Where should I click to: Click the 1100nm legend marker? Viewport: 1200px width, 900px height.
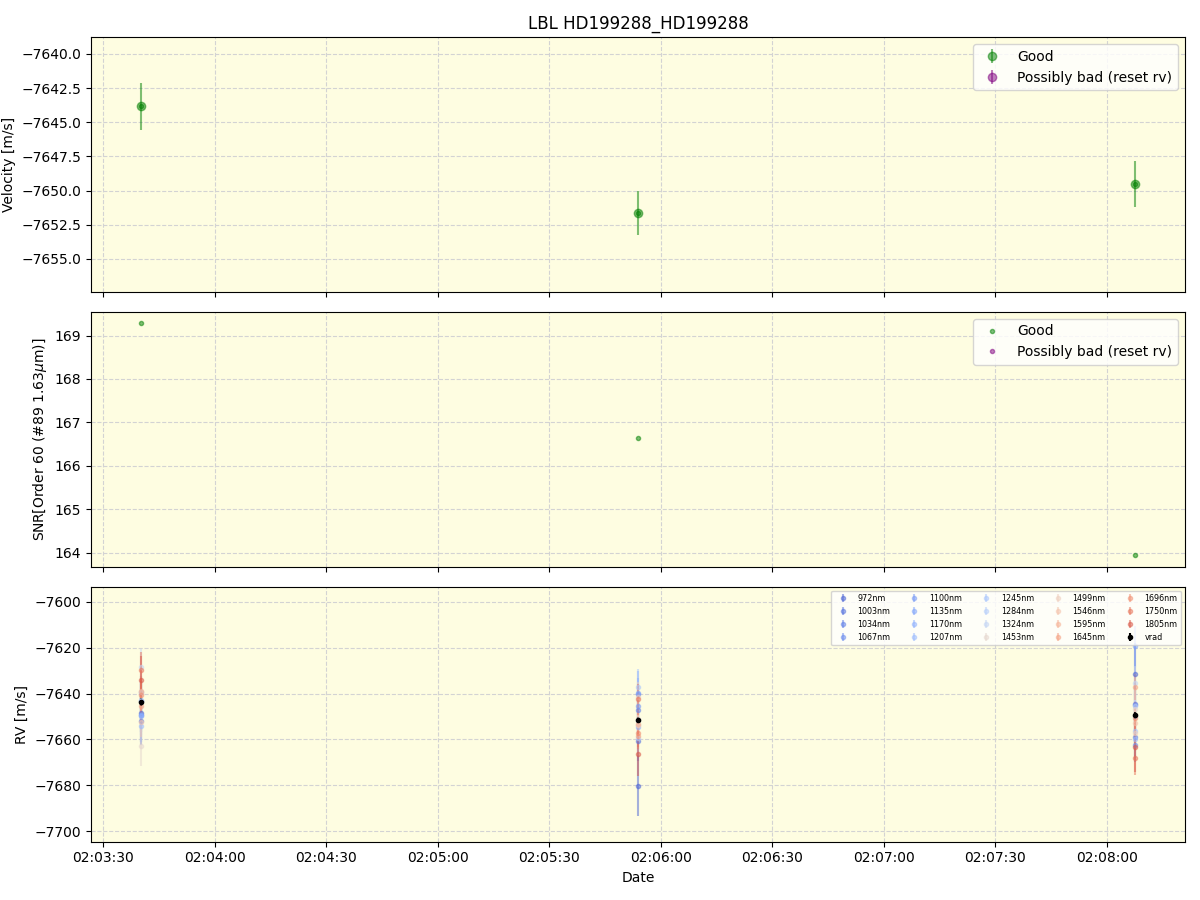914,598
